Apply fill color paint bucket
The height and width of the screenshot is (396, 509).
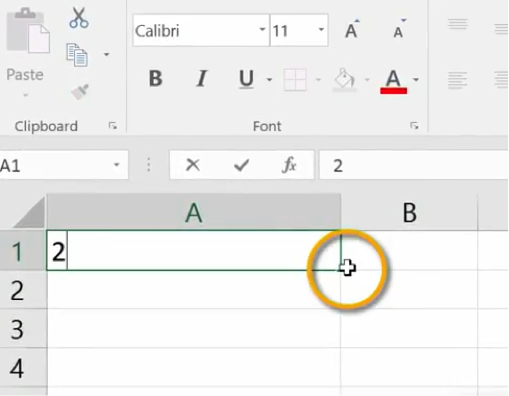point(345,80)
